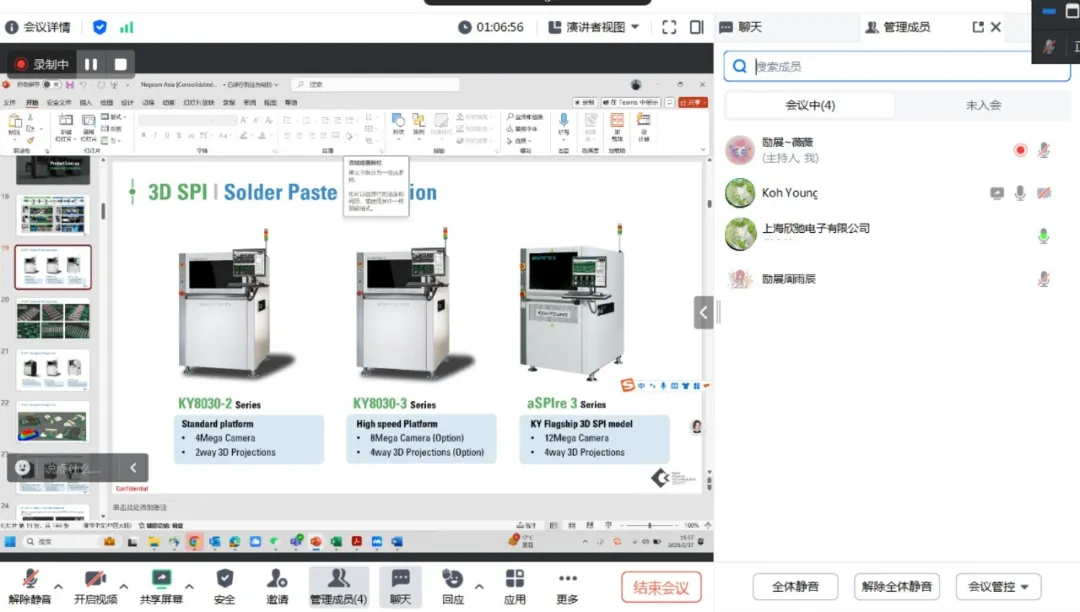Pause the meeting recording
The width and height of the screenshot is (1080, 612).
pyautogui.click(x=91, y=64)
